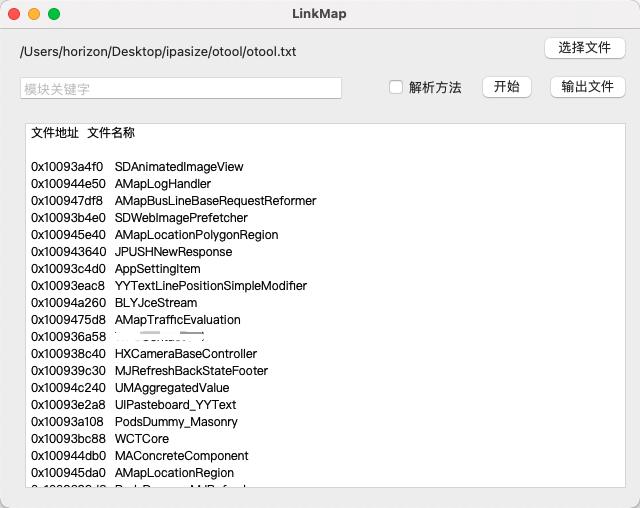The image size is (640, 508).
Task: Click address 0x100939c30
Action: [69, 371]
